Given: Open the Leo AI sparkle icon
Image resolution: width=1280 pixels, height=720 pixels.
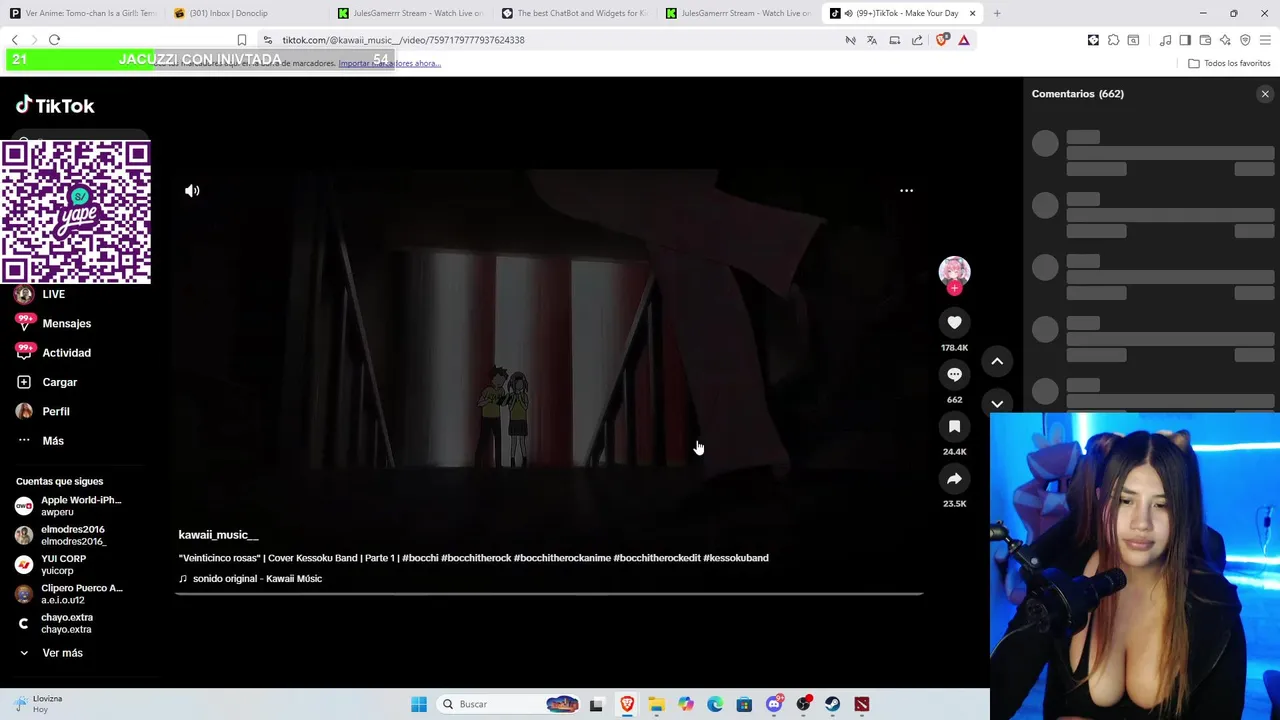Looking at the screenshot, I should point(1225,40).
